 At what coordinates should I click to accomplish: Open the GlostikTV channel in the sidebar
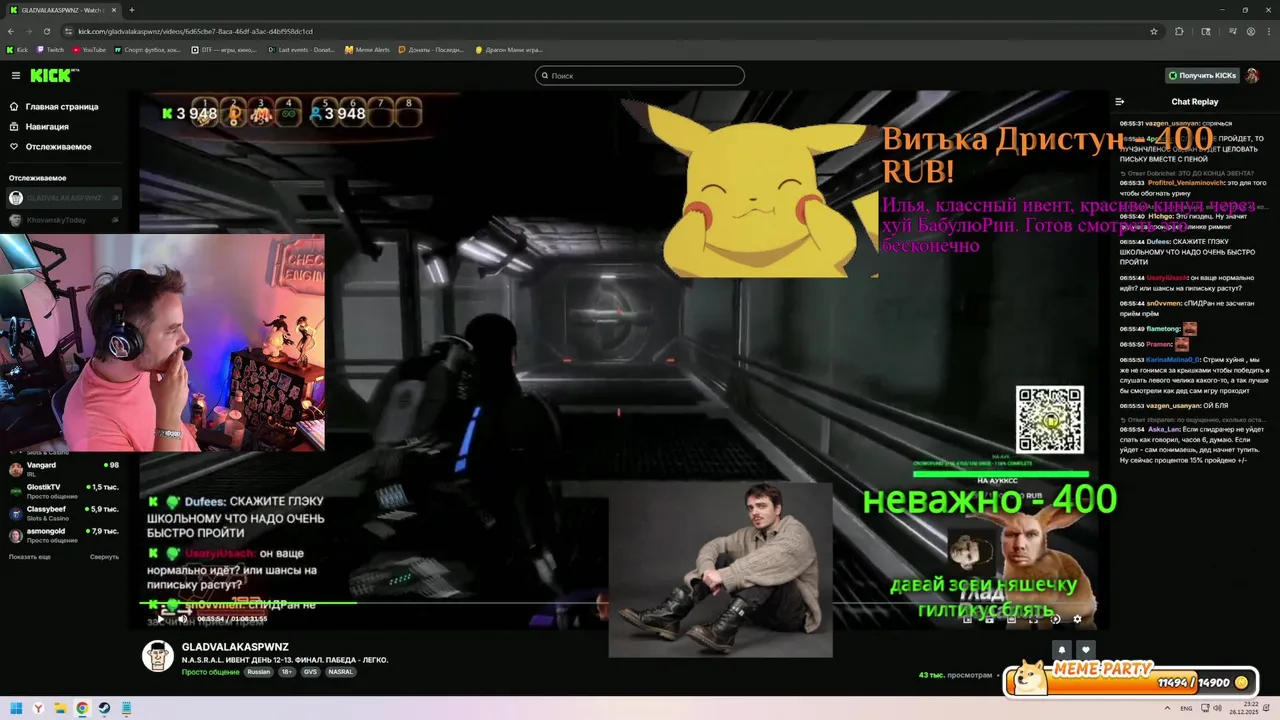coord(64,490)
